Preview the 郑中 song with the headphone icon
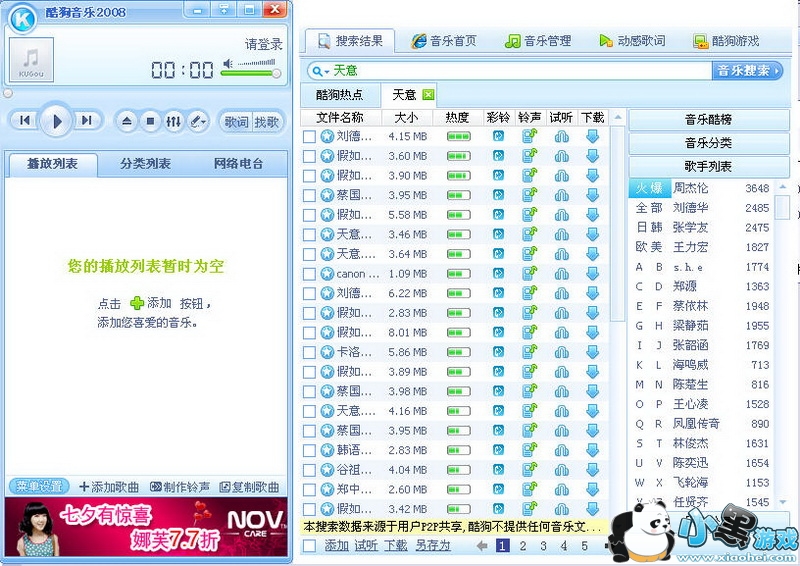Image resolution: width=800 pixels, height=566 pixels. coord(561,489)
